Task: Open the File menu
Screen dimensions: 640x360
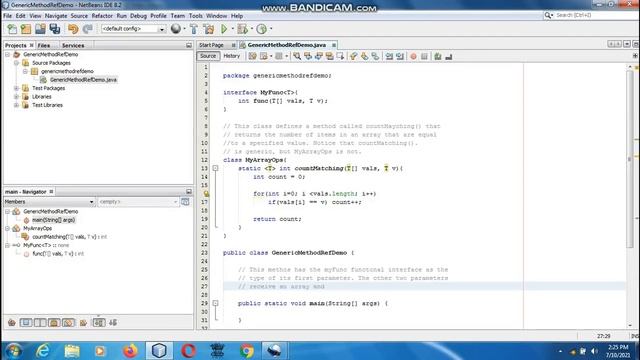Action: 7,16
